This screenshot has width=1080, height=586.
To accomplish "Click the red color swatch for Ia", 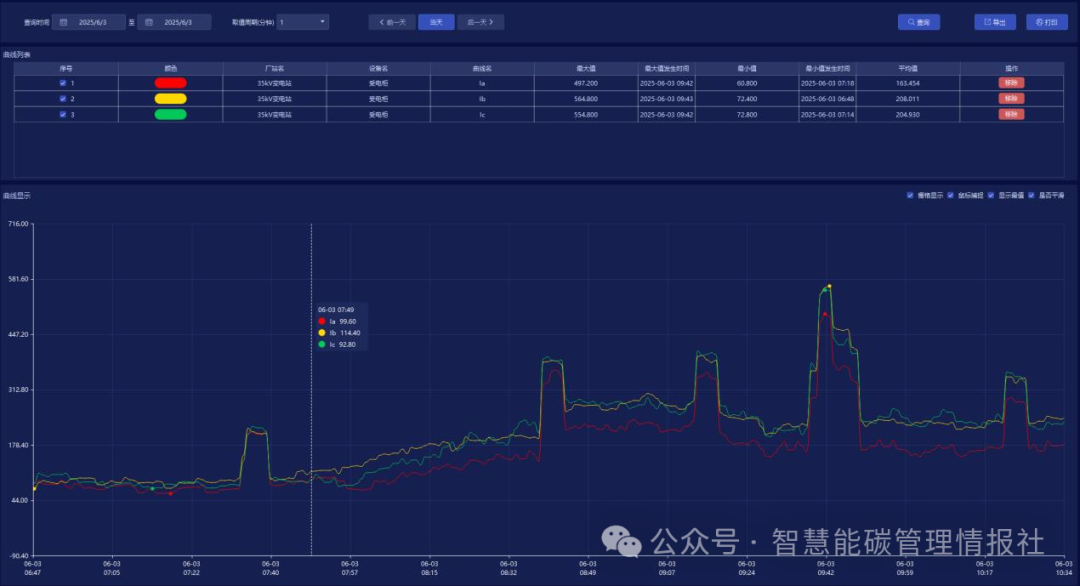I will point(170,83).
